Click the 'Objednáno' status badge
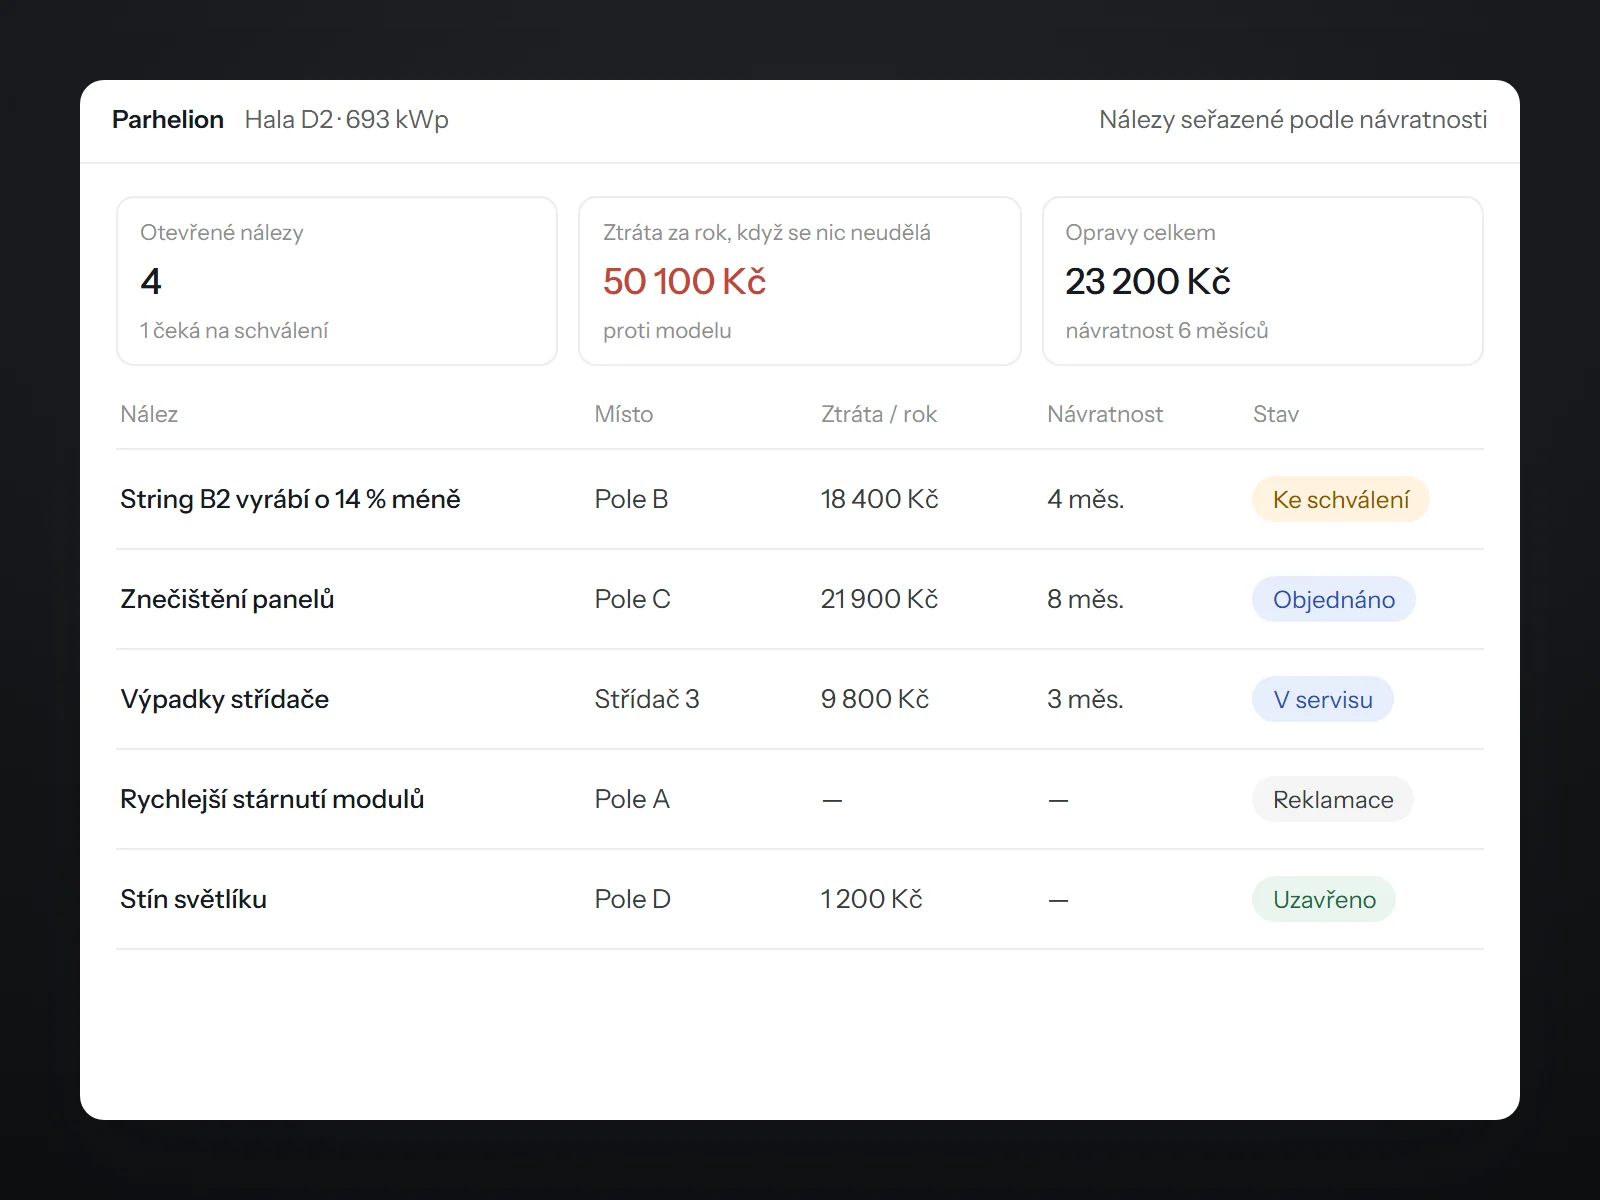The height and width of the screenshot is (1200, 1600). pyautogui.click(x=1334, y=599)
